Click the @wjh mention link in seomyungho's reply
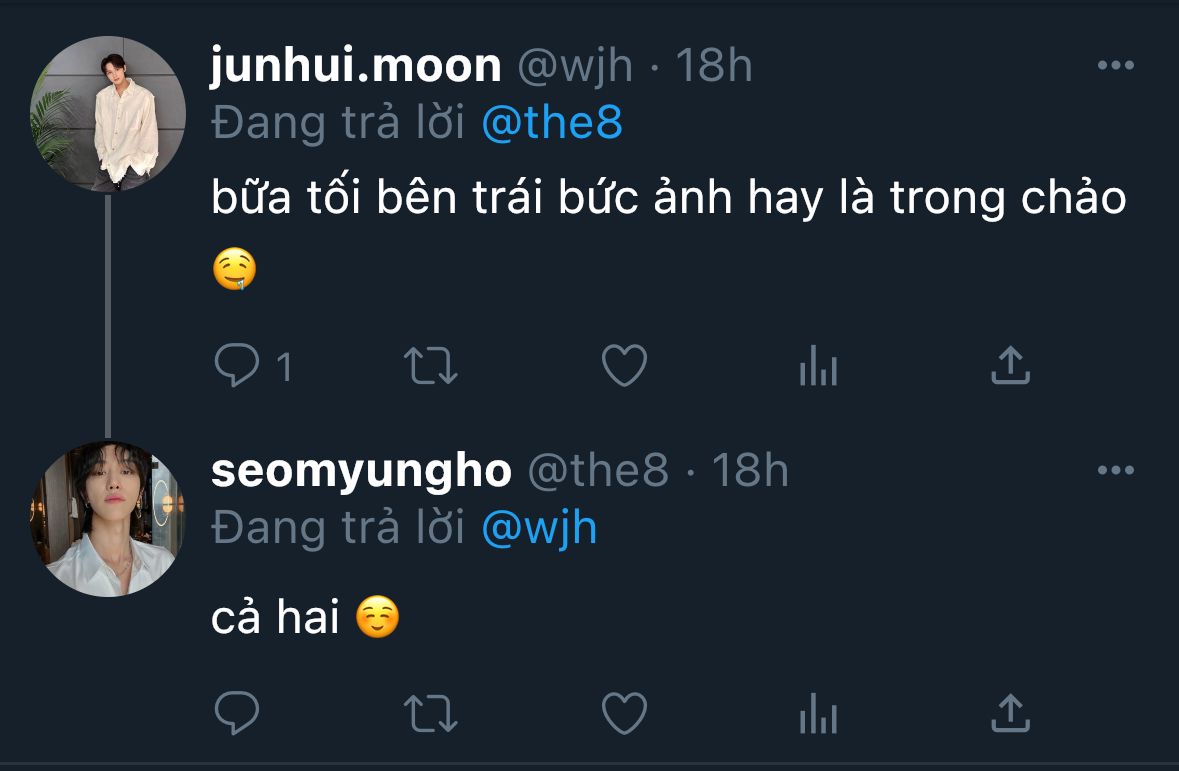The height and width of the screenshot is (771, 1179). [x=539, y=527]
